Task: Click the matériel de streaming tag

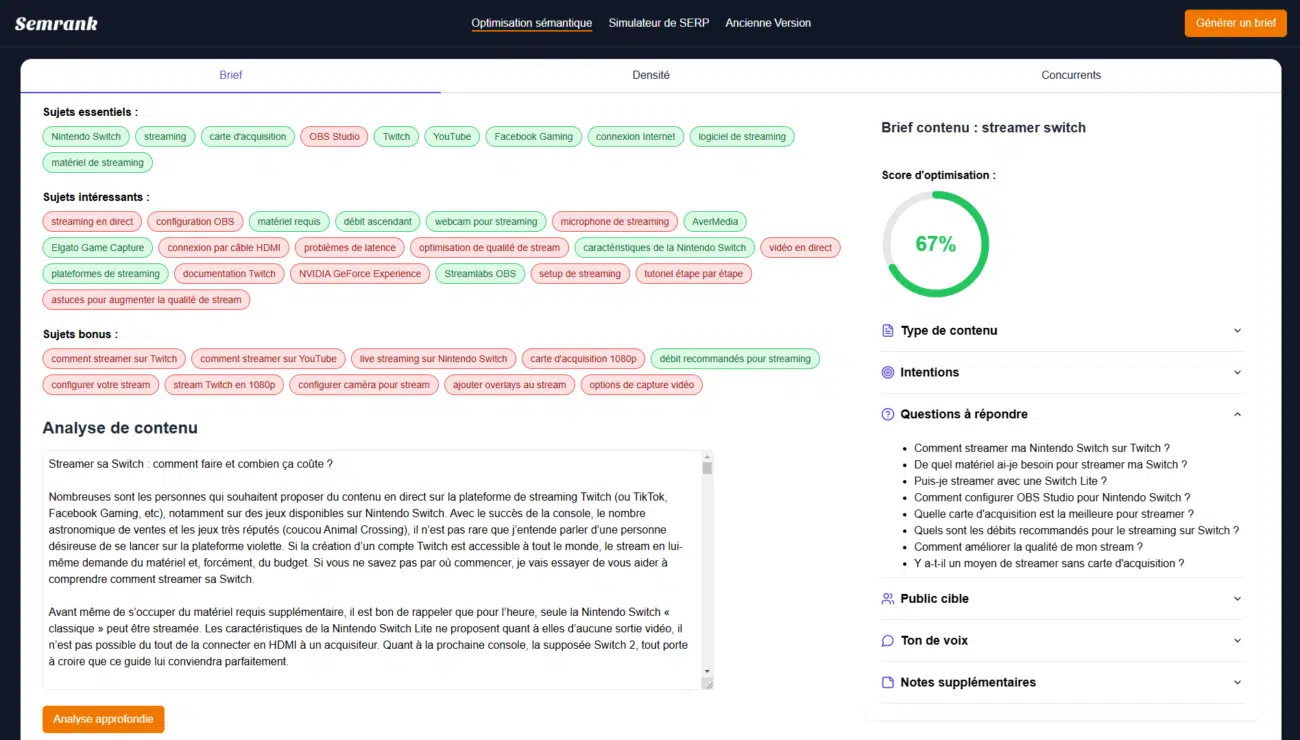Action: click(98, 163)
